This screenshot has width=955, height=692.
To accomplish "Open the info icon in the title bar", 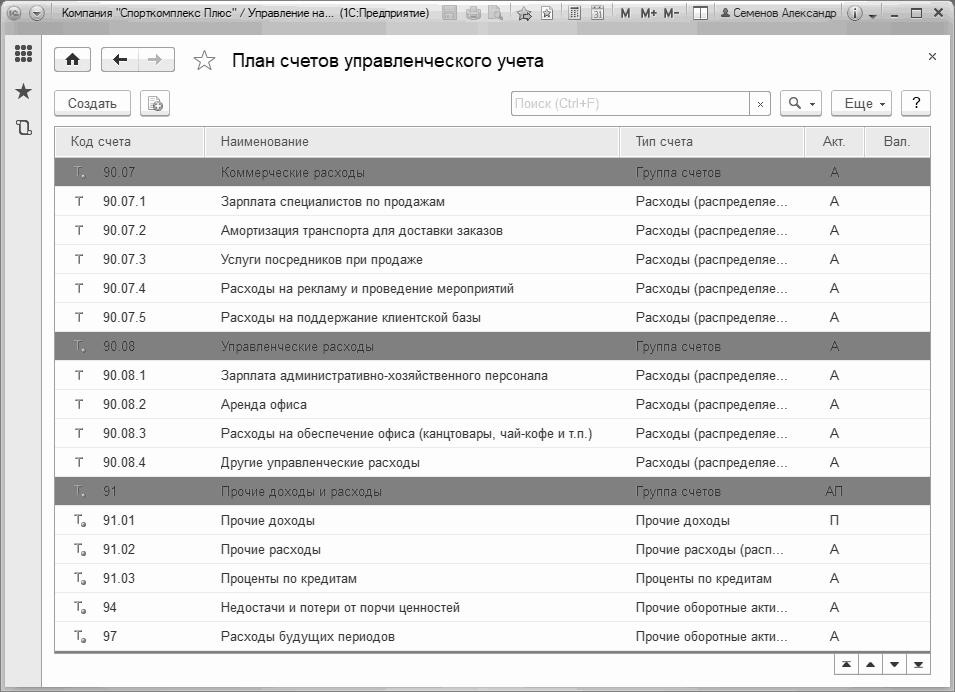I will [x=855, y=13].
